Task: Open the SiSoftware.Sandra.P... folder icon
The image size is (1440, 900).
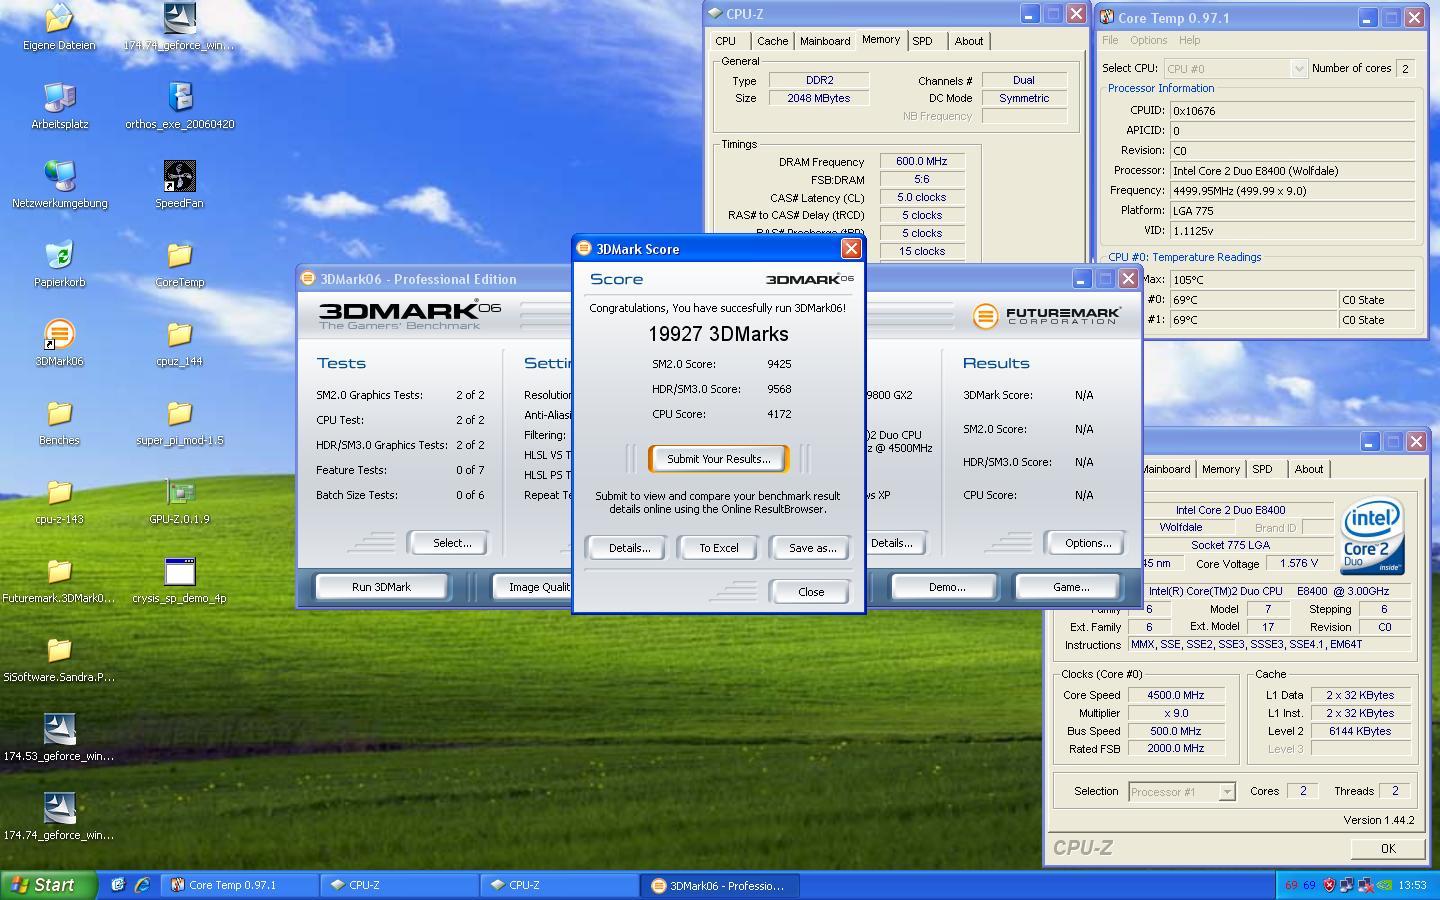Action: tap(59, 658)
